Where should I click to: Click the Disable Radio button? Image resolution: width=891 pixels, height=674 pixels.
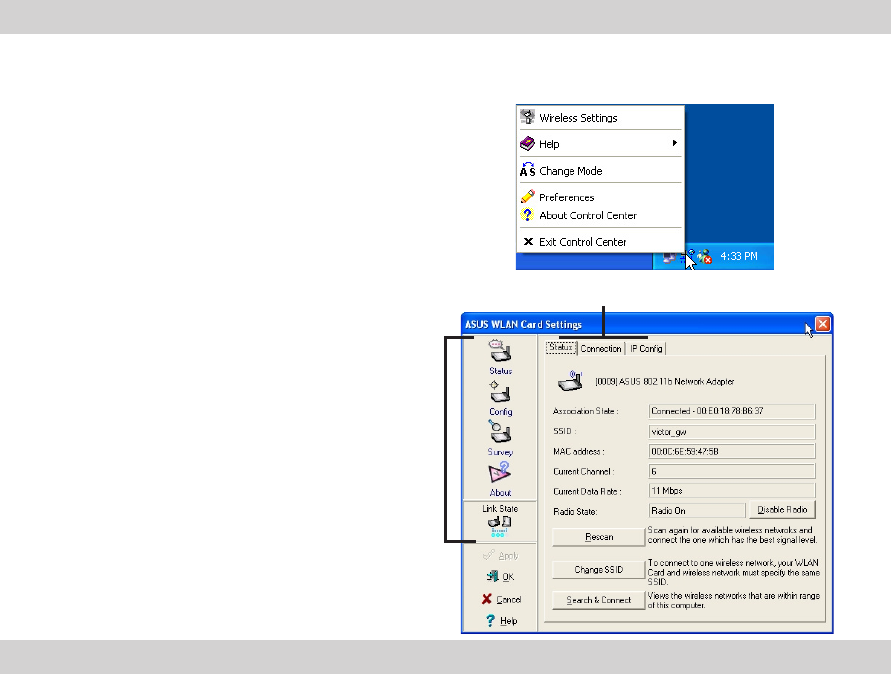(782, 510)
